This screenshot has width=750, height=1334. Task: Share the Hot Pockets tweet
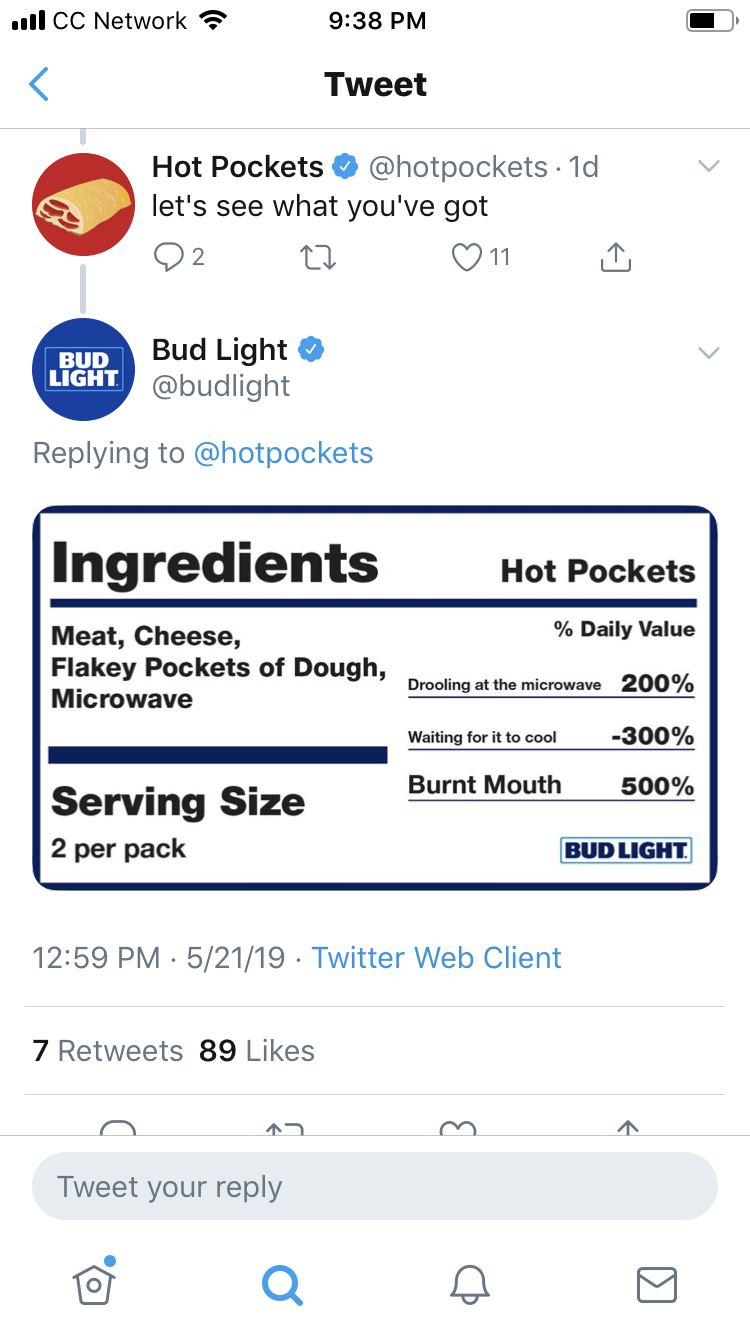click(616, 257)
